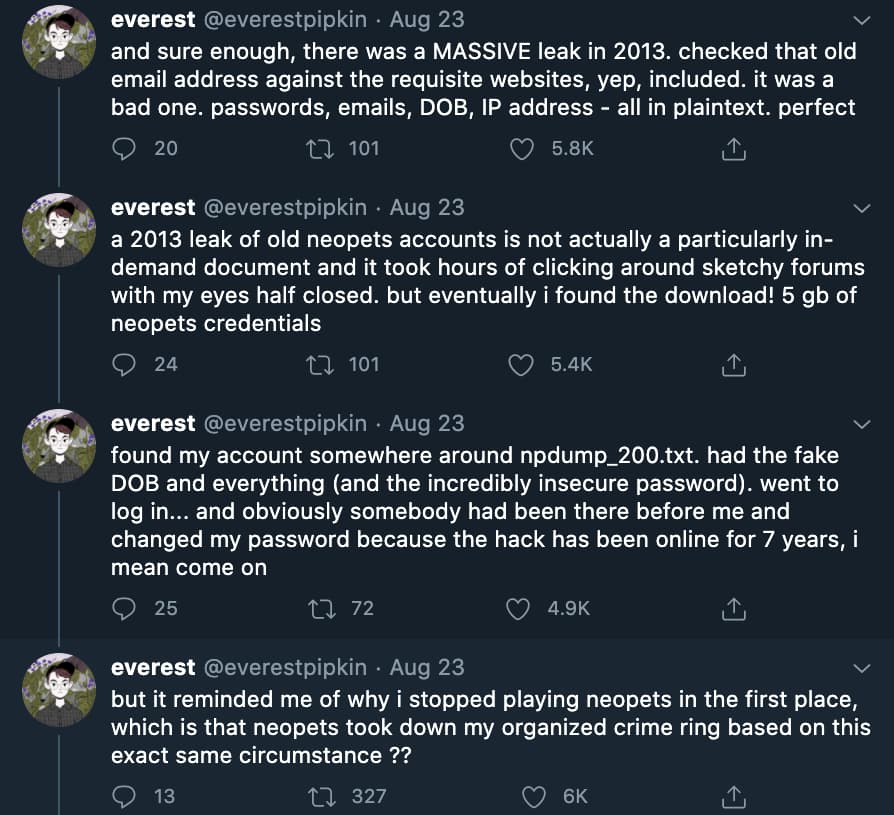Expand options chevron on sketchy forums tweet
894x815 pixels.
(860, 208)
